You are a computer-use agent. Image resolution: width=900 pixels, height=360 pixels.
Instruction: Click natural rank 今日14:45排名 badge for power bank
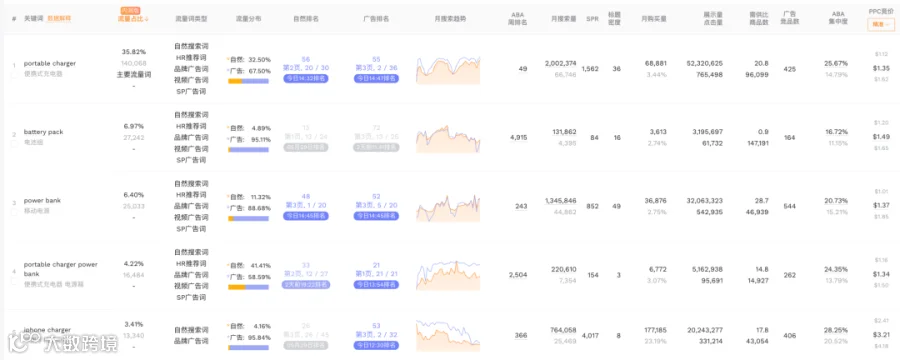(x=305, y=216)
